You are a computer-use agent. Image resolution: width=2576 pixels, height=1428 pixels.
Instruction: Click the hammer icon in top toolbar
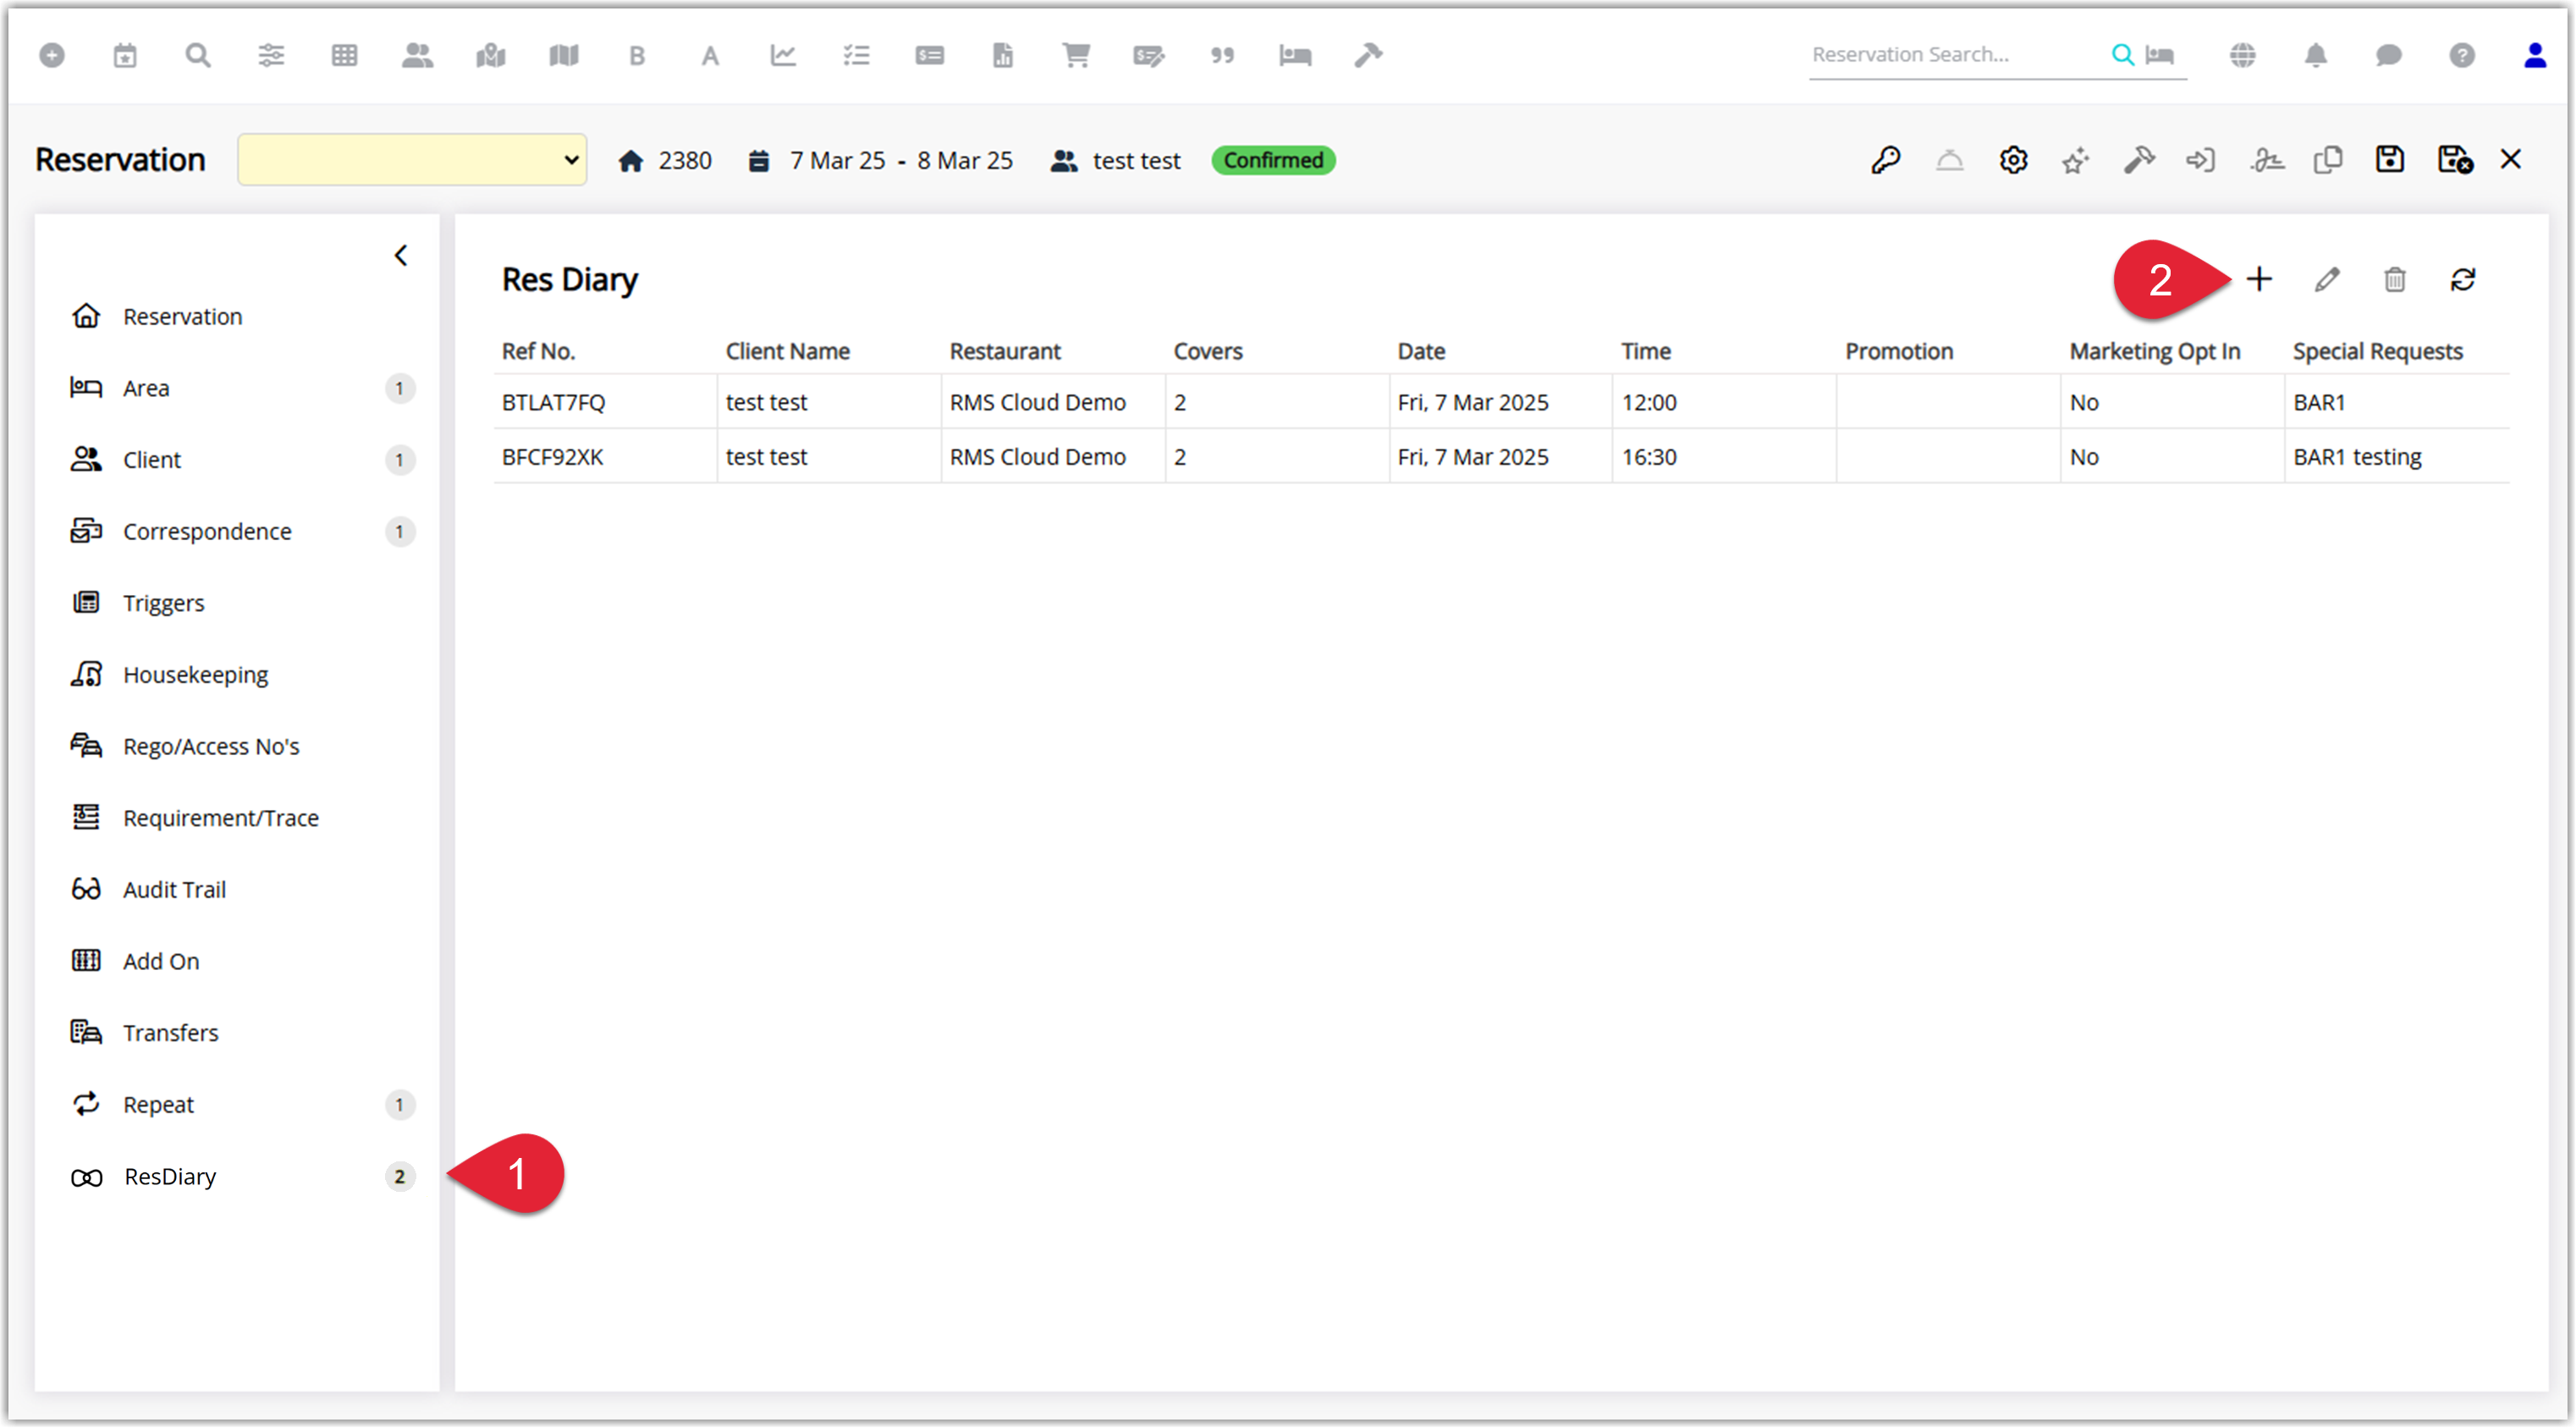click(1368, 55)
